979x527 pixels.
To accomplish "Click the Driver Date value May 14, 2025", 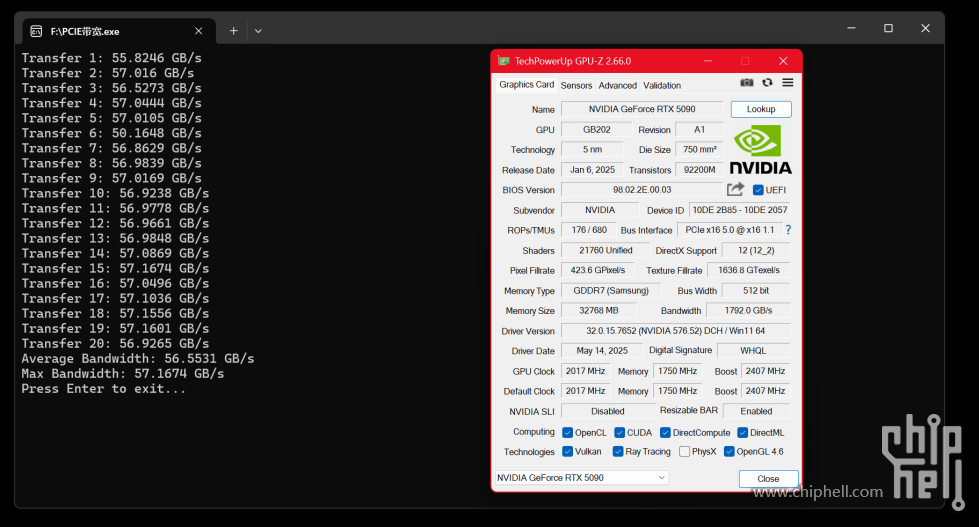I will tap(602, 351).
